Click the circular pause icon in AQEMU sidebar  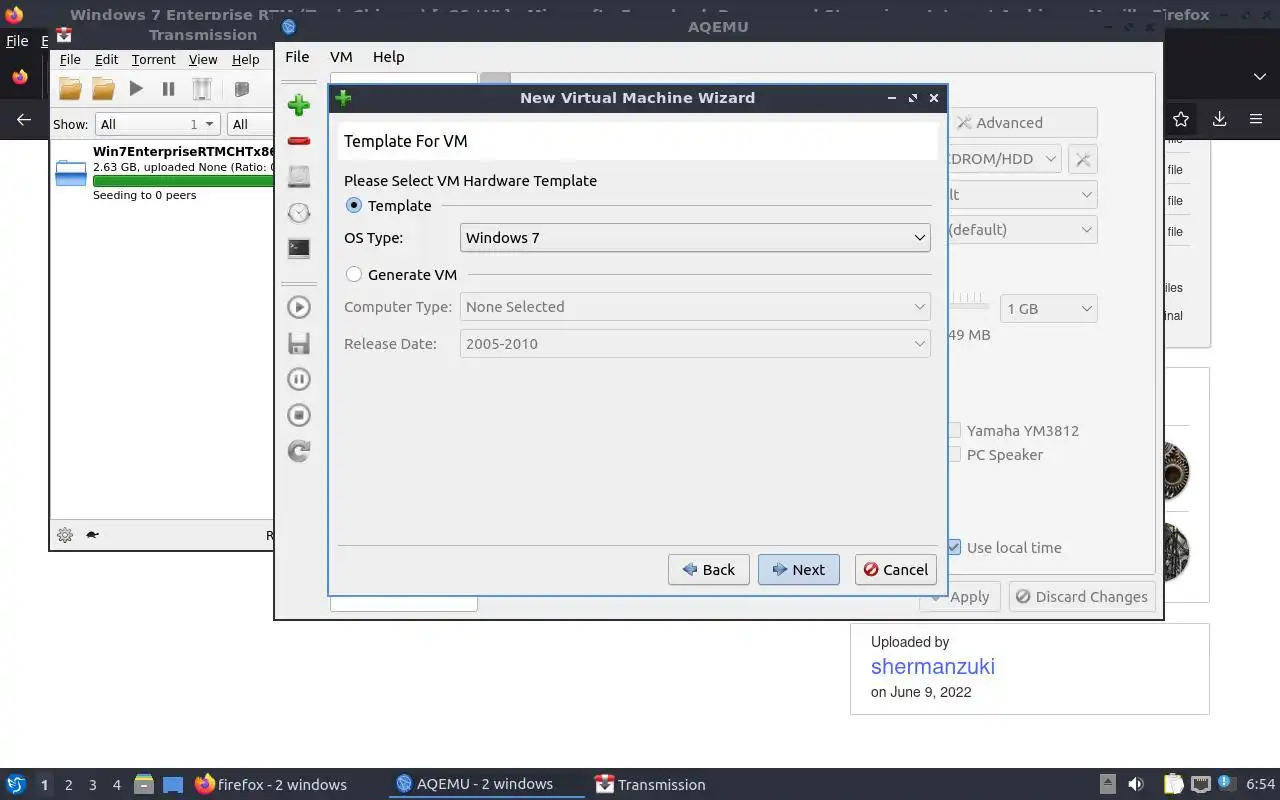click(298, 379)
